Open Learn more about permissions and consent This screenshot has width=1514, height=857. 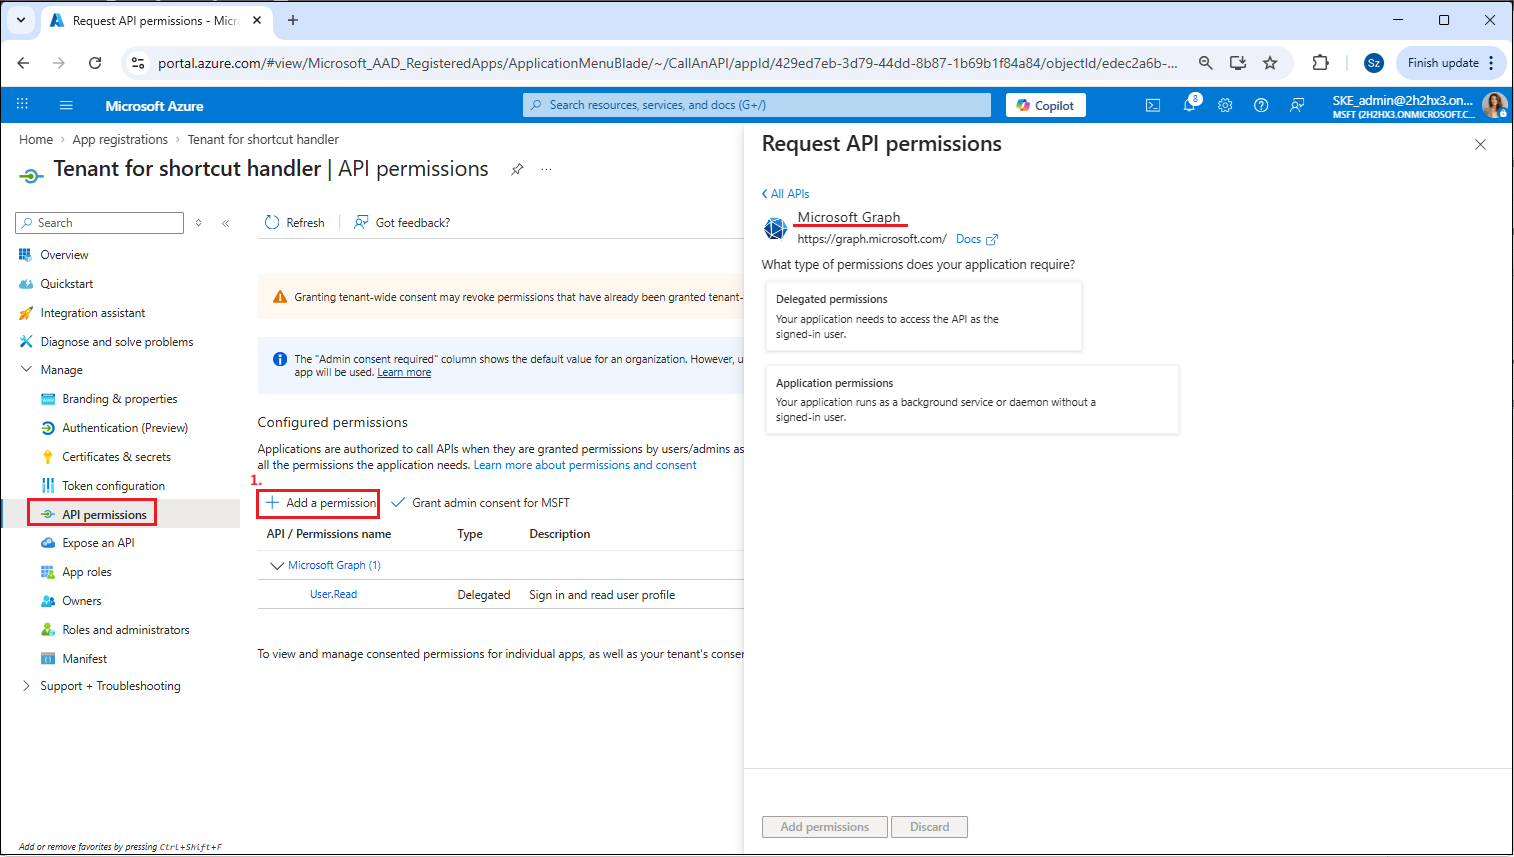[585, 466]
